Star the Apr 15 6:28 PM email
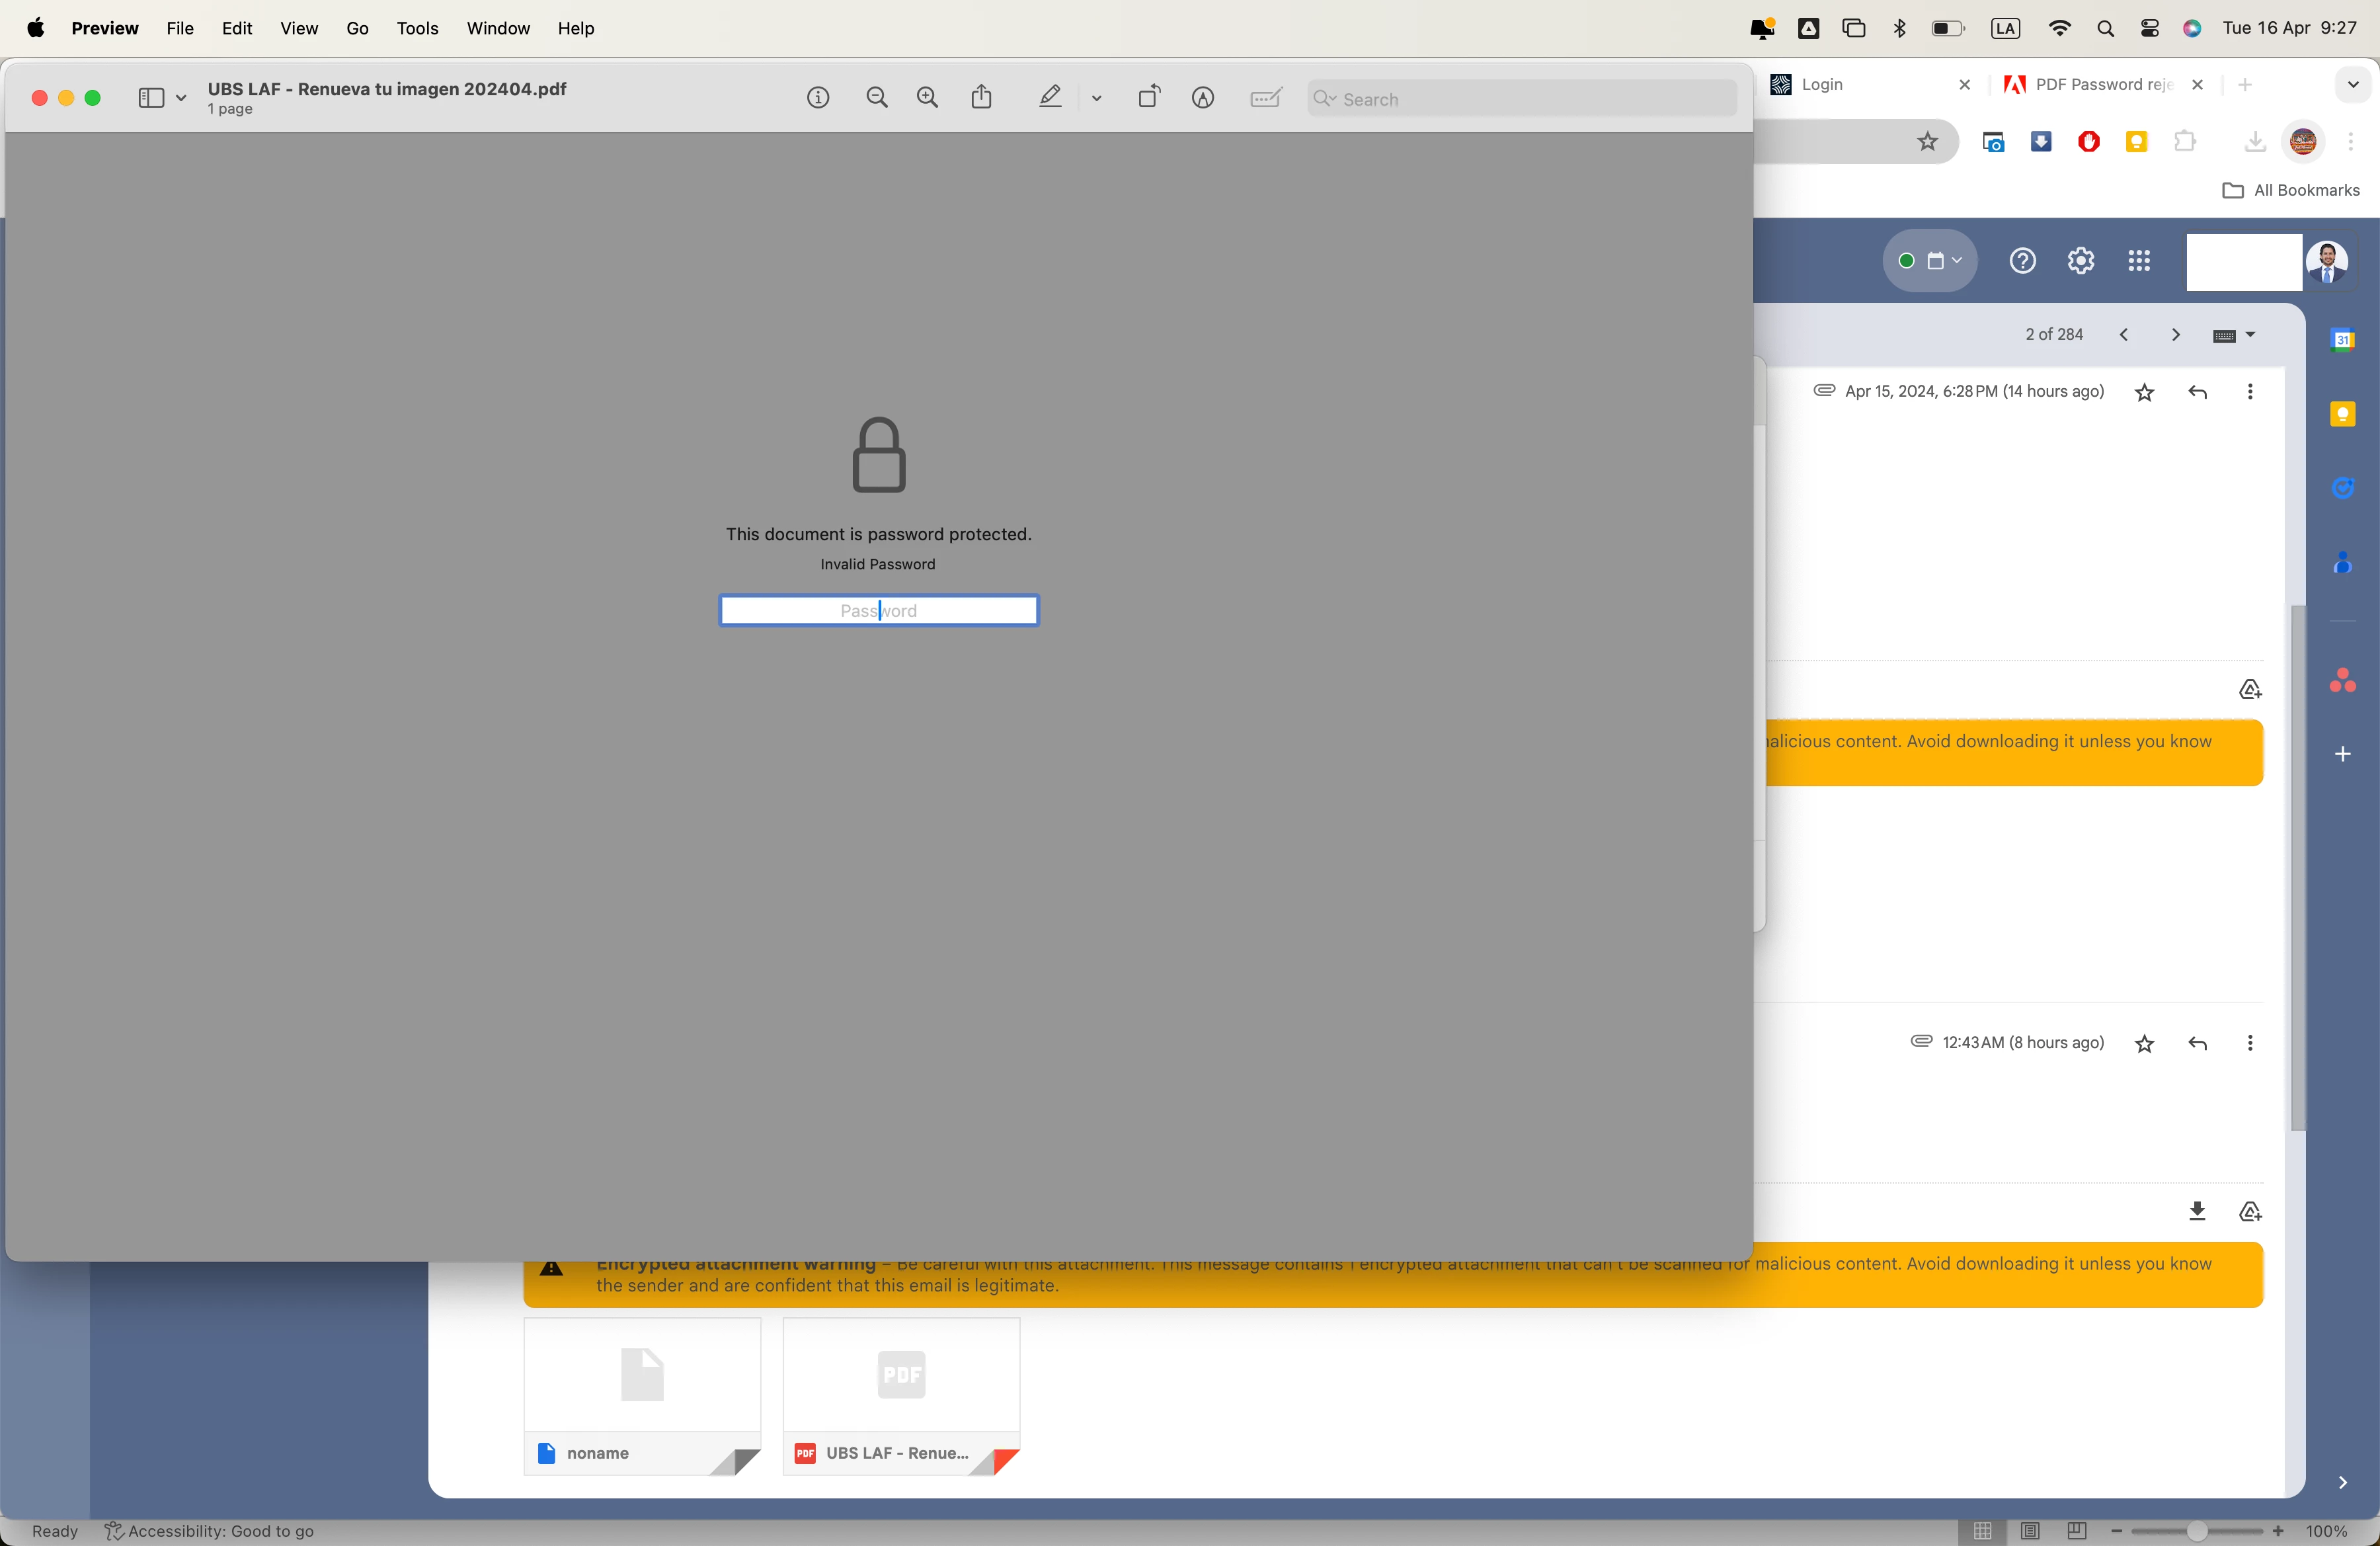Image resolution: width=2380 pixels, height=1546 pixels. point(2144,393)
